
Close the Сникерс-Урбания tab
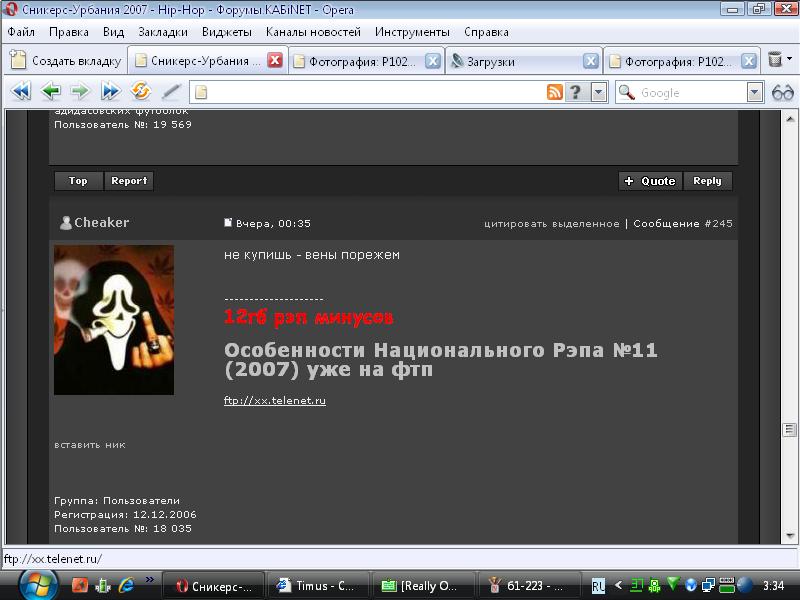[274, 61]
